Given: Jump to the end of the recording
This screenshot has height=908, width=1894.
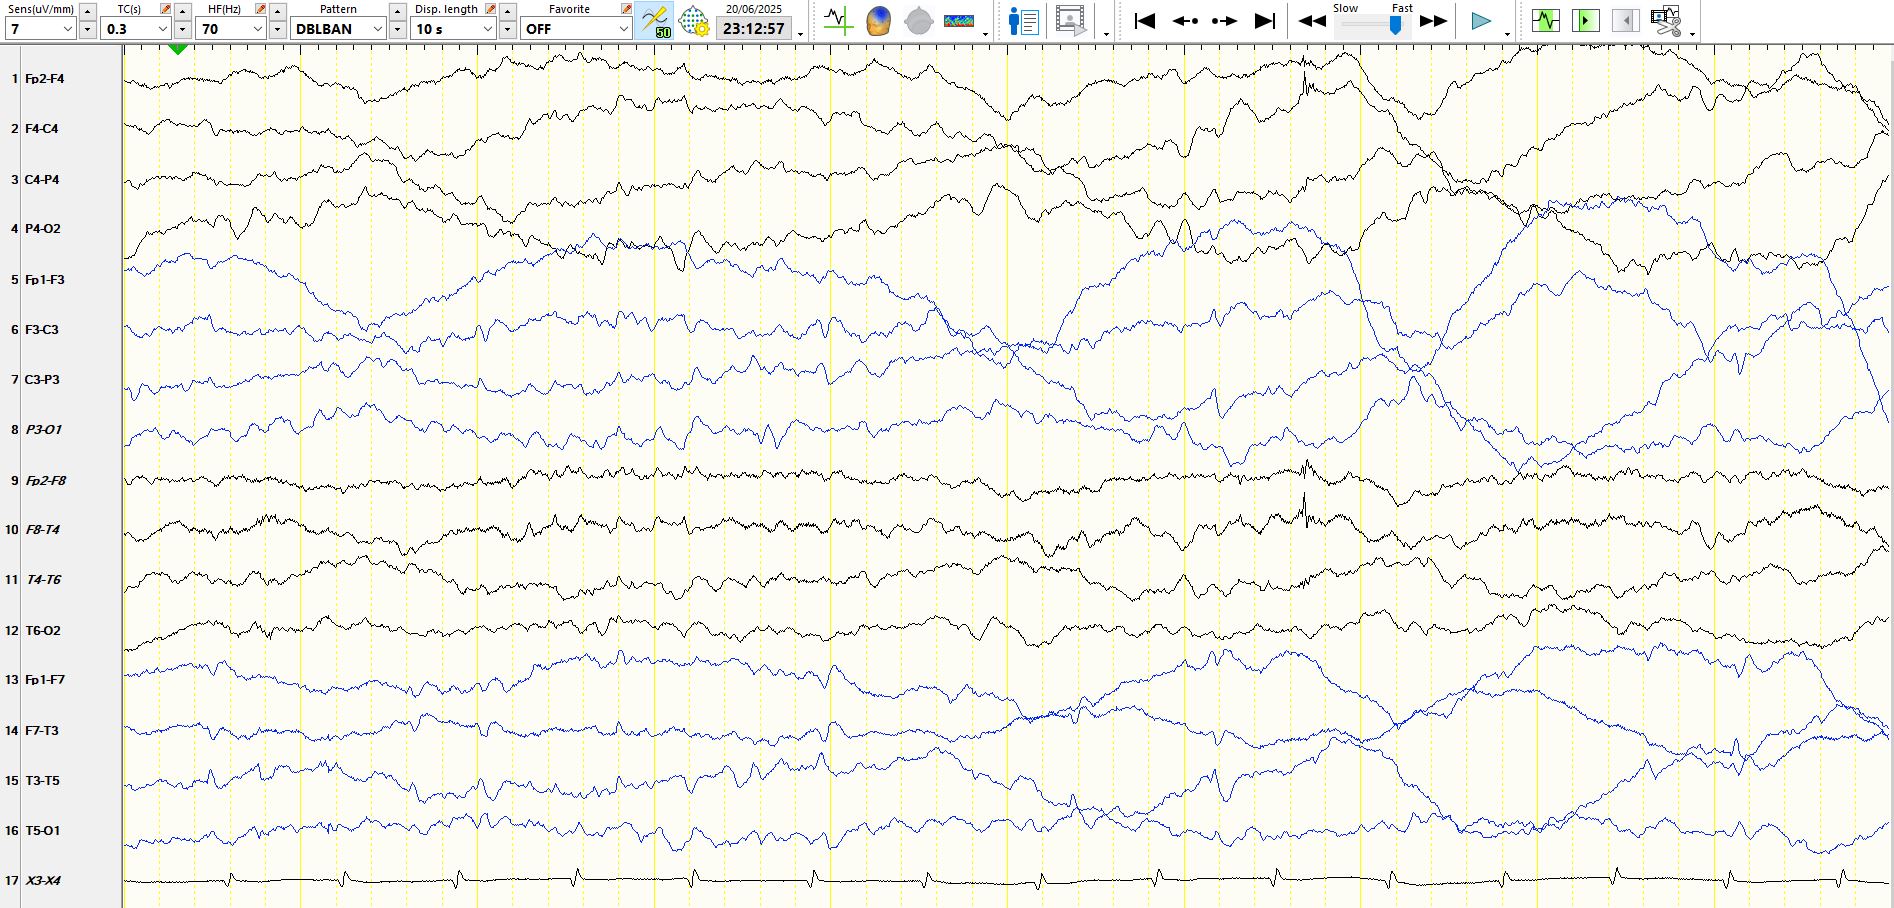Looking at the screenshot, I should click(x=1265, y=21).
